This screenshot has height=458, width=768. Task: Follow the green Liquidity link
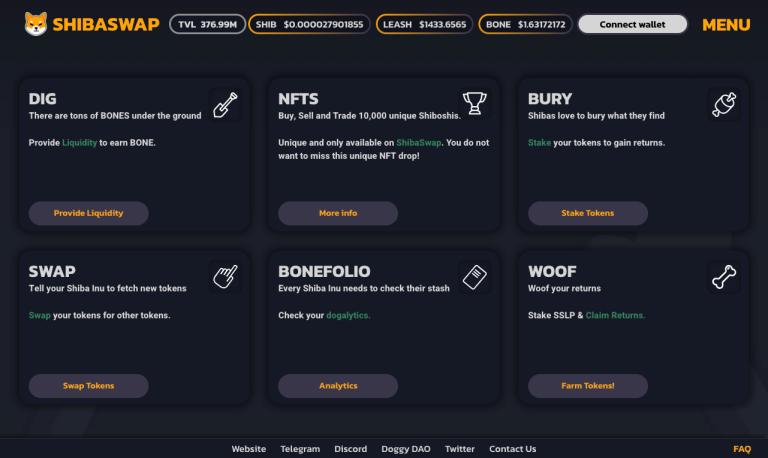[x=79, y=143]
